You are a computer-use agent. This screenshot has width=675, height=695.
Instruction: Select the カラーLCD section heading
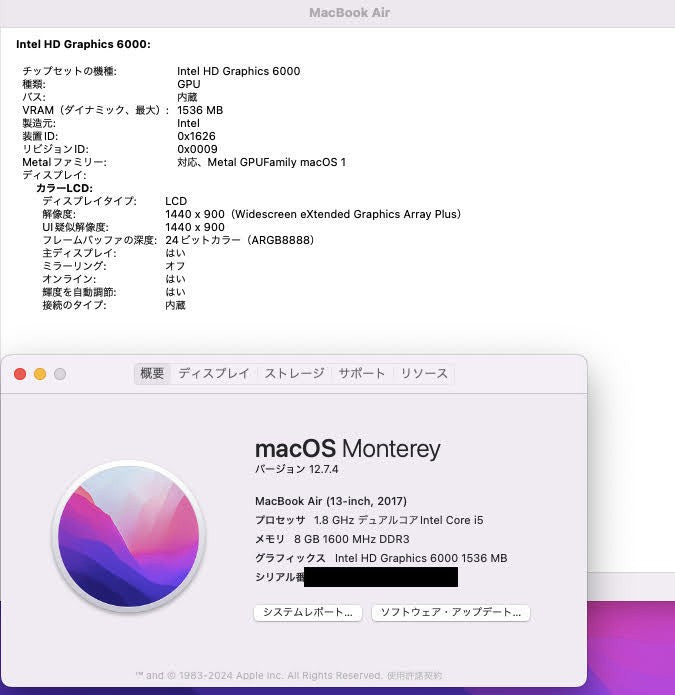[64, 188]
